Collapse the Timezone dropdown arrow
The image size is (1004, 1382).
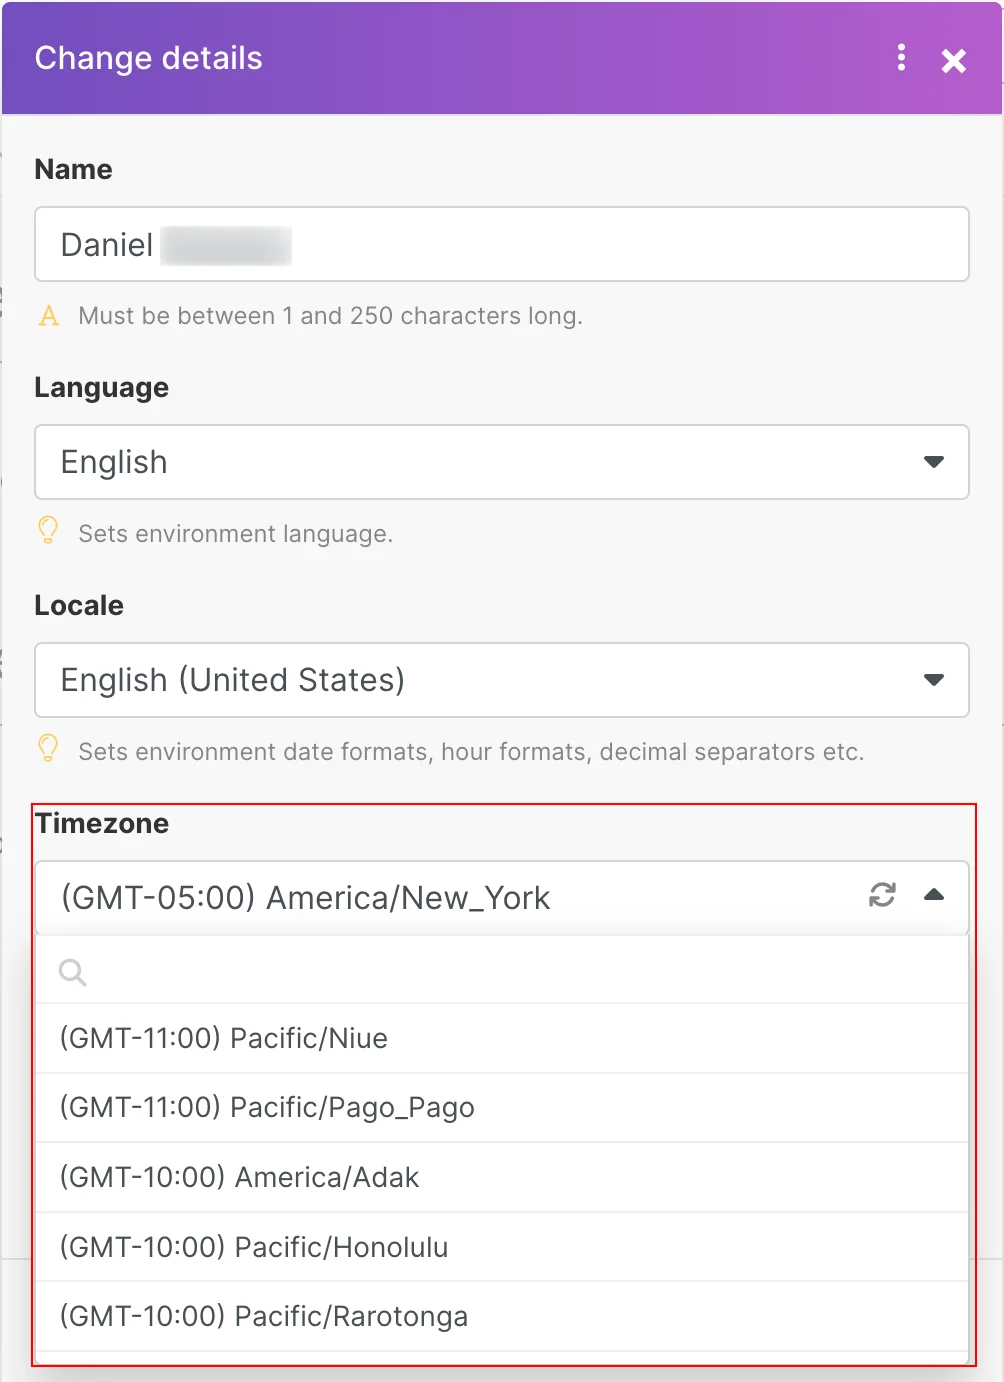pyautogui.click(x=934, y=895)
